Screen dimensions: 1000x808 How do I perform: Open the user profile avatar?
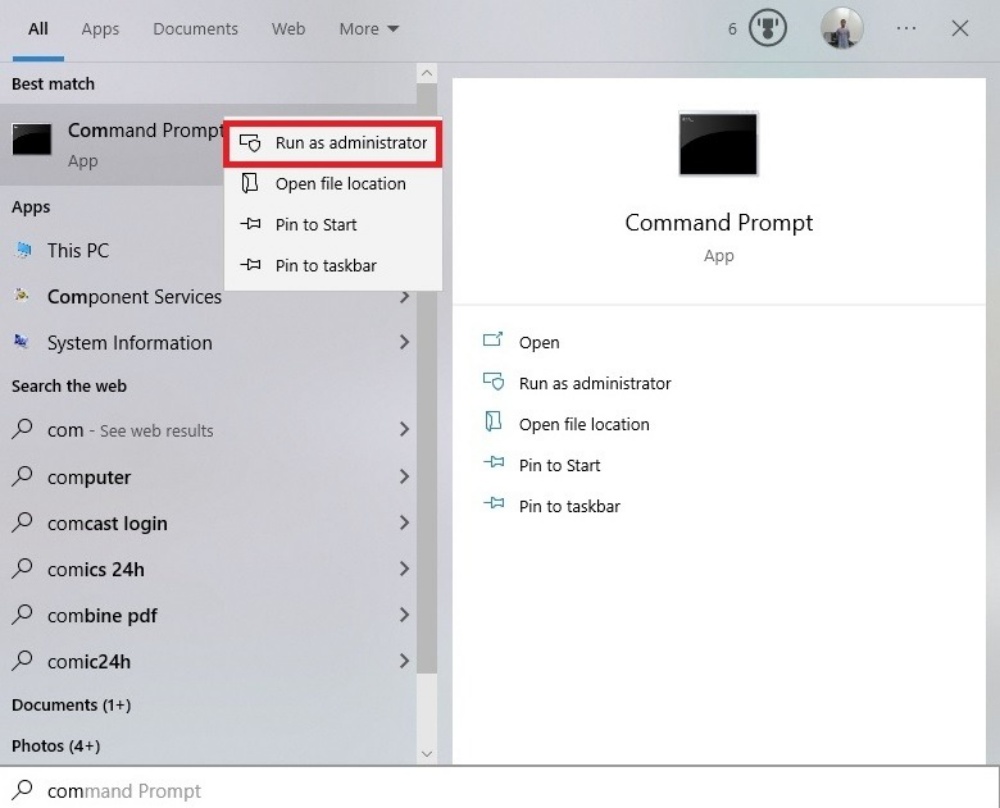point(841,28)
